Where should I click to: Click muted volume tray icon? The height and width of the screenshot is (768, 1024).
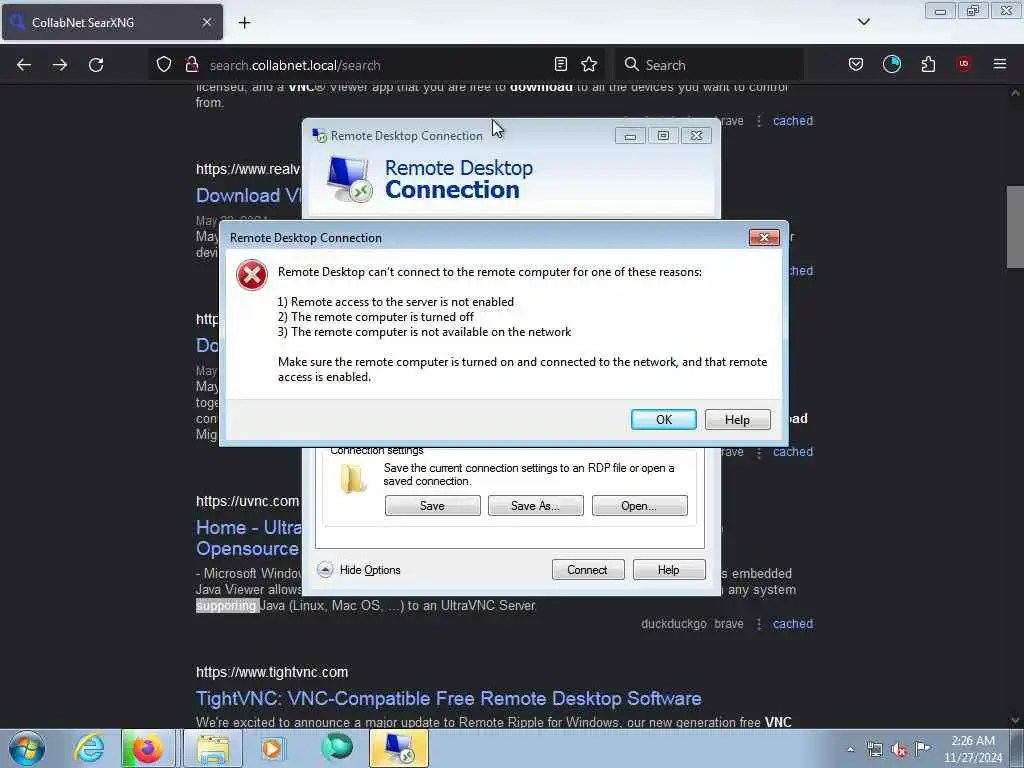click(899, 750)
